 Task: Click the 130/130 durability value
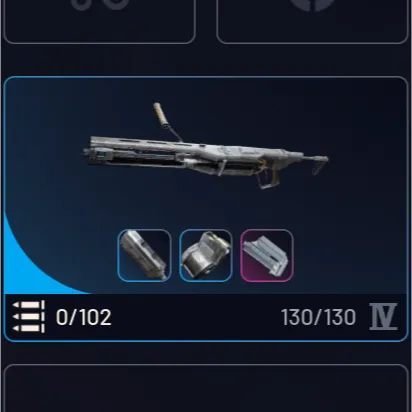[x=319, y=317]
